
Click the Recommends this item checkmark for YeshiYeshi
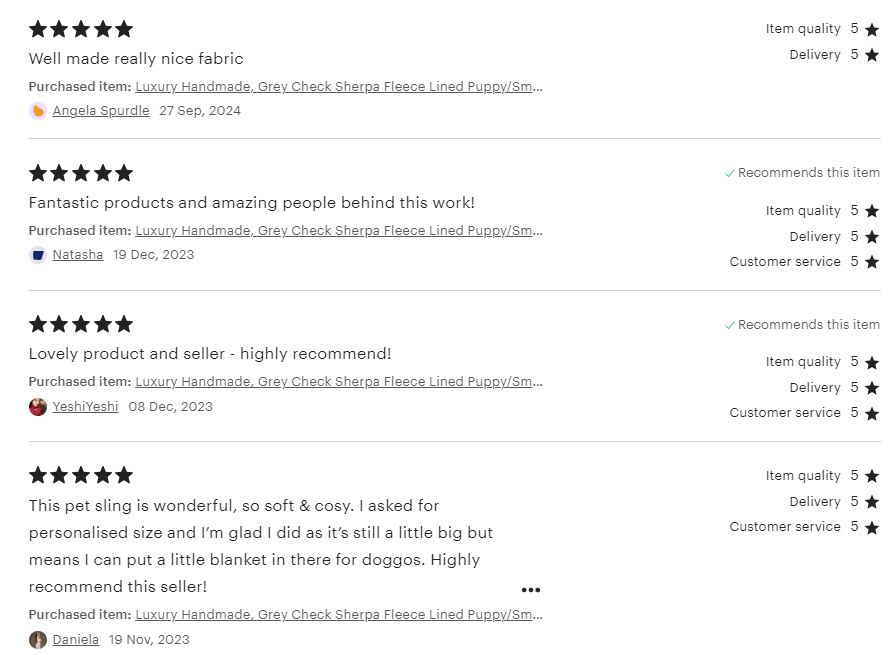(x=730, y=325)
